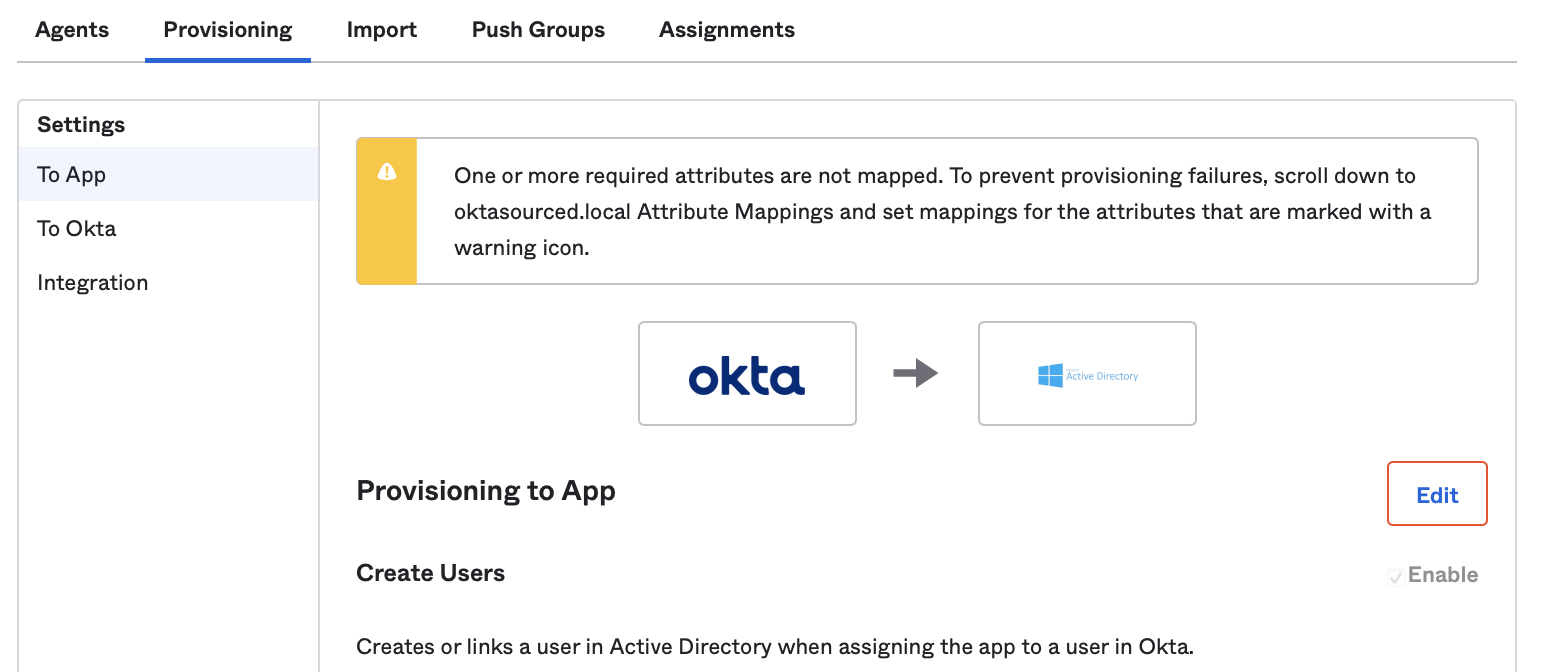Click the 'Creates or links a user' description

pyautogui.click(x=775, y=646)
